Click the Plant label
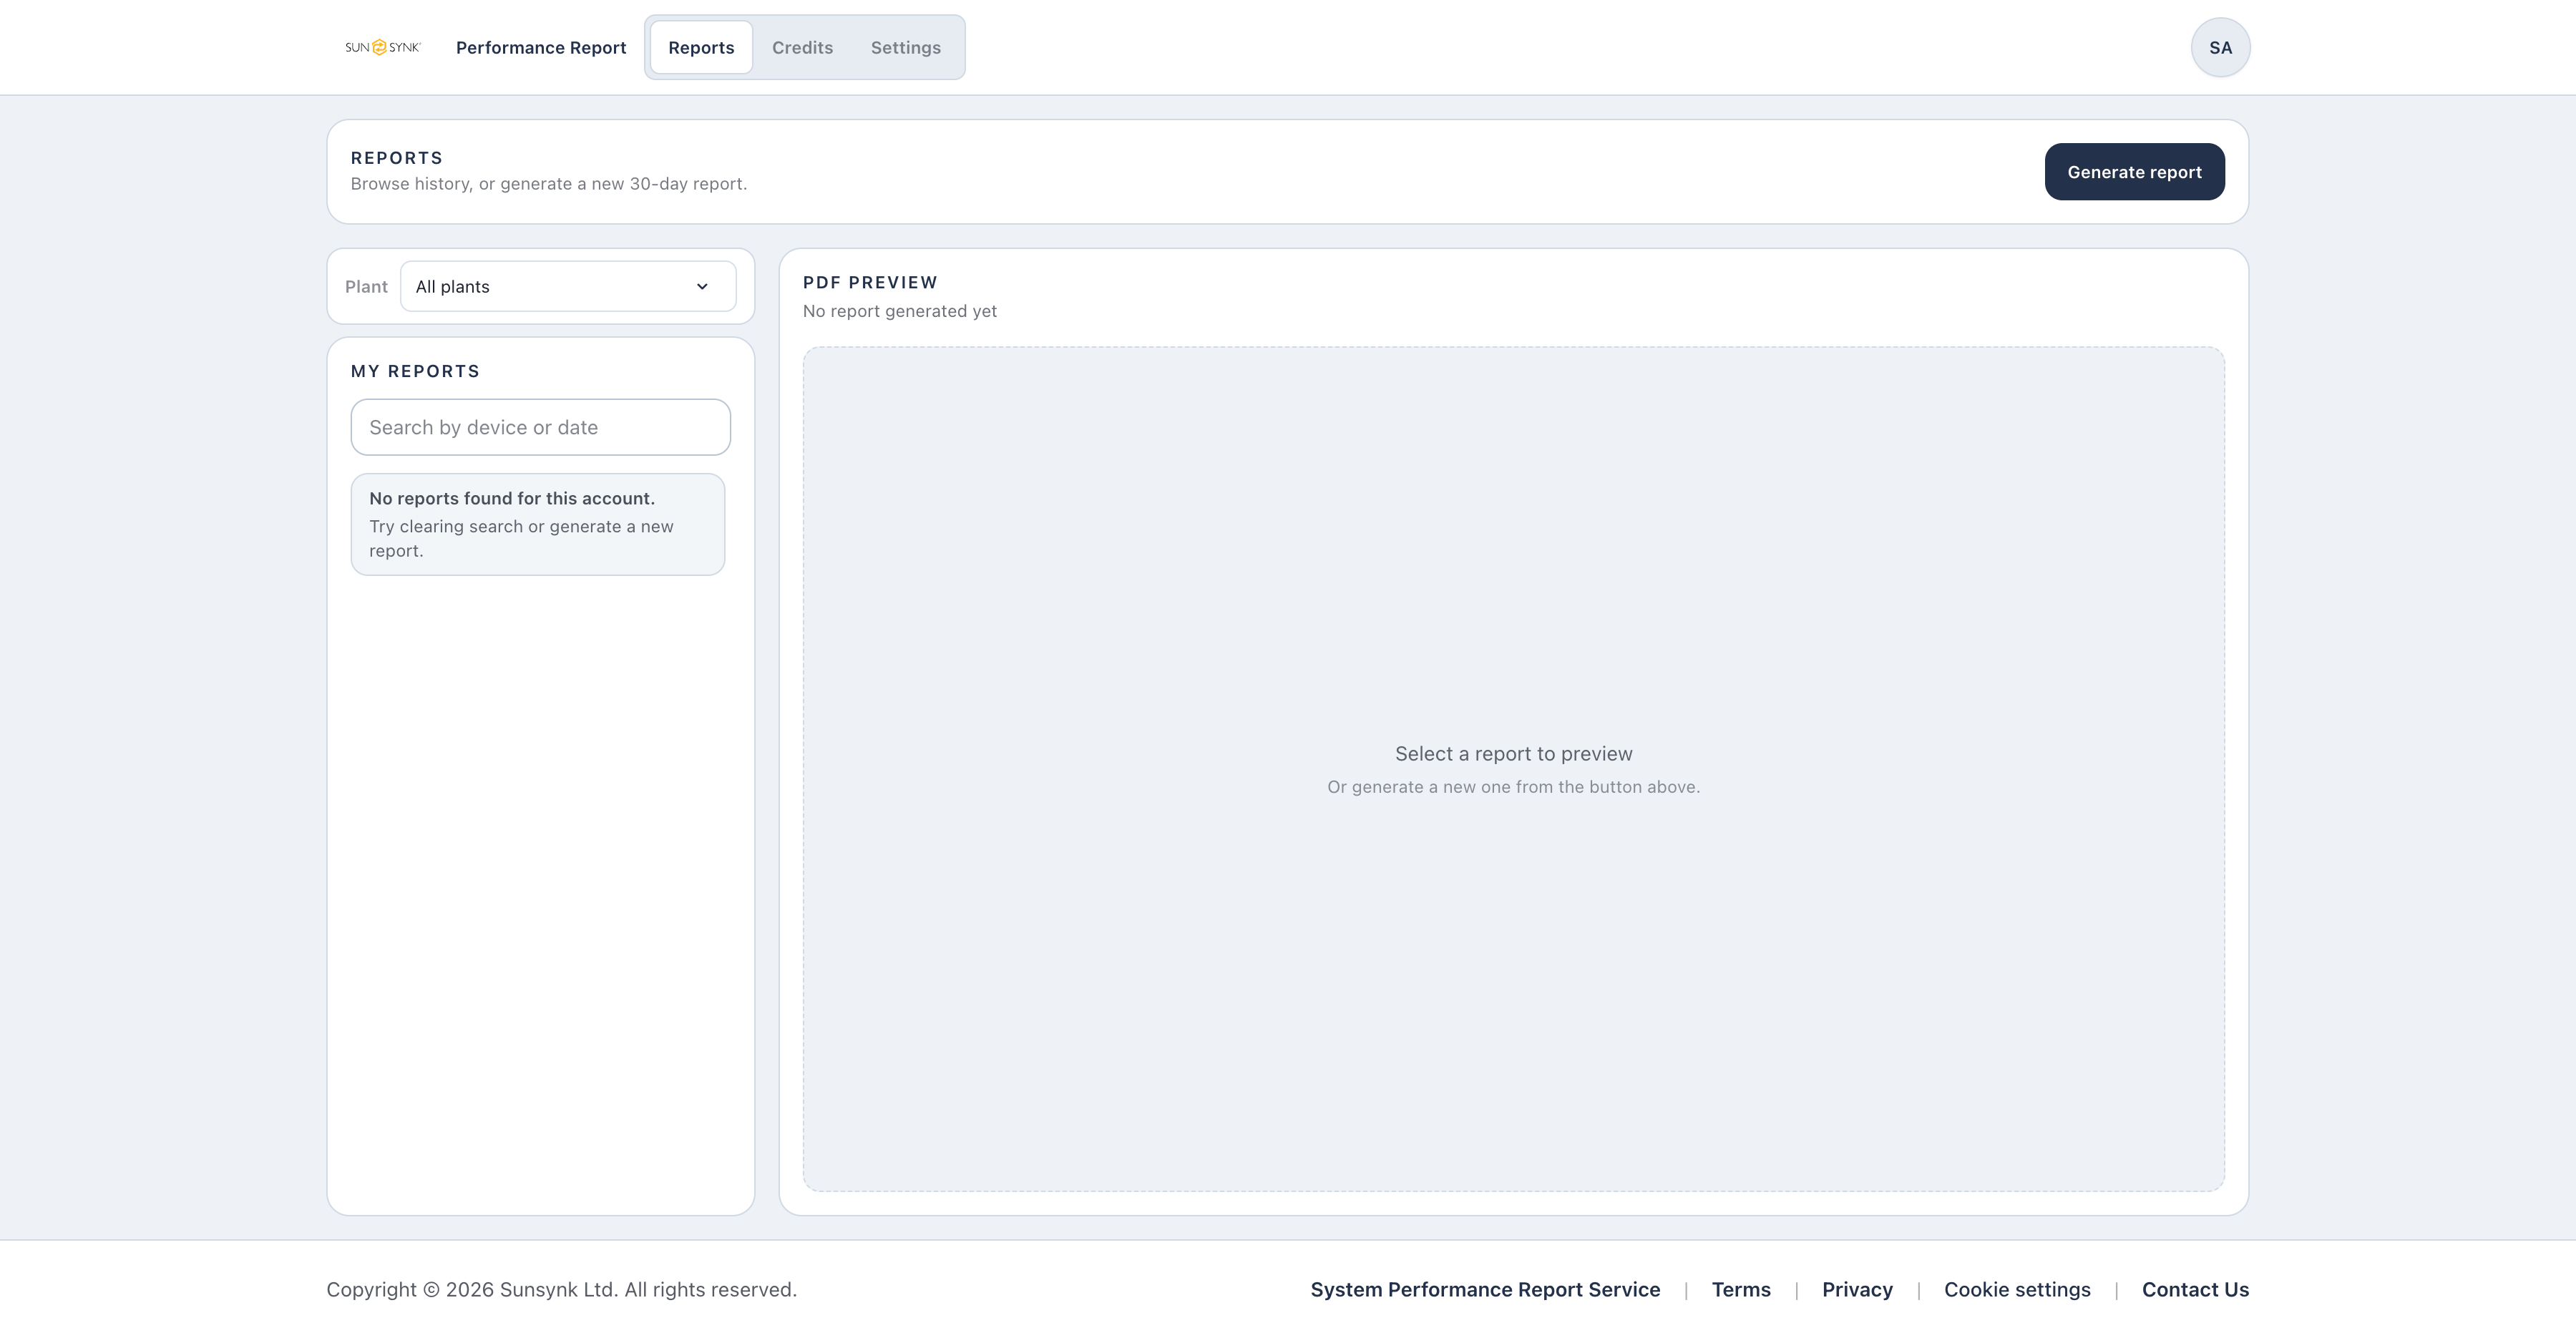 [x=366, y=286]
